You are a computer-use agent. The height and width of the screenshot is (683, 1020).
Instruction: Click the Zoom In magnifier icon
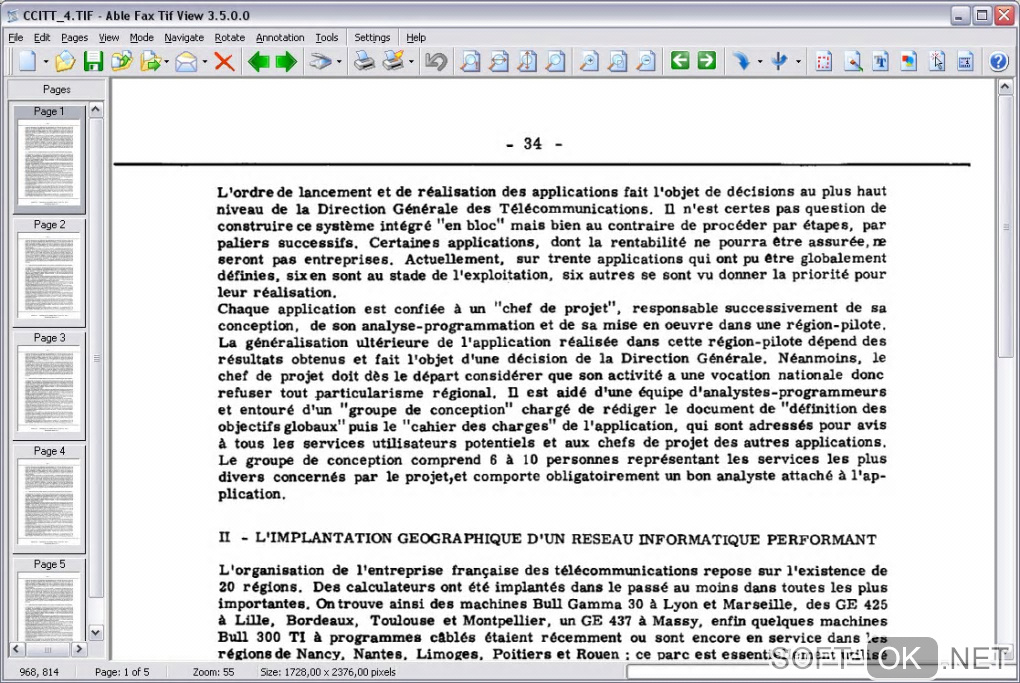click(589, 62)
